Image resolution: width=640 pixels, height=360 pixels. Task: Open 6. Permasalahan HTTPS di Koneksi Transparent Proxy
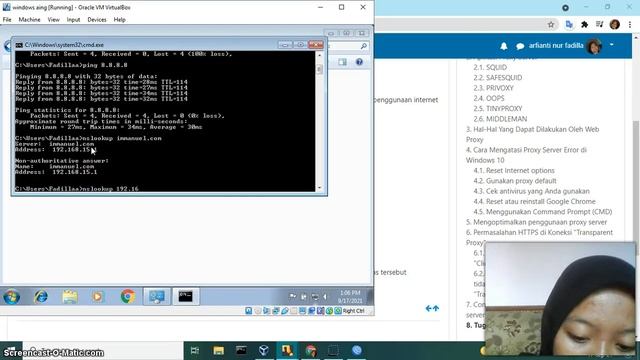539,237
